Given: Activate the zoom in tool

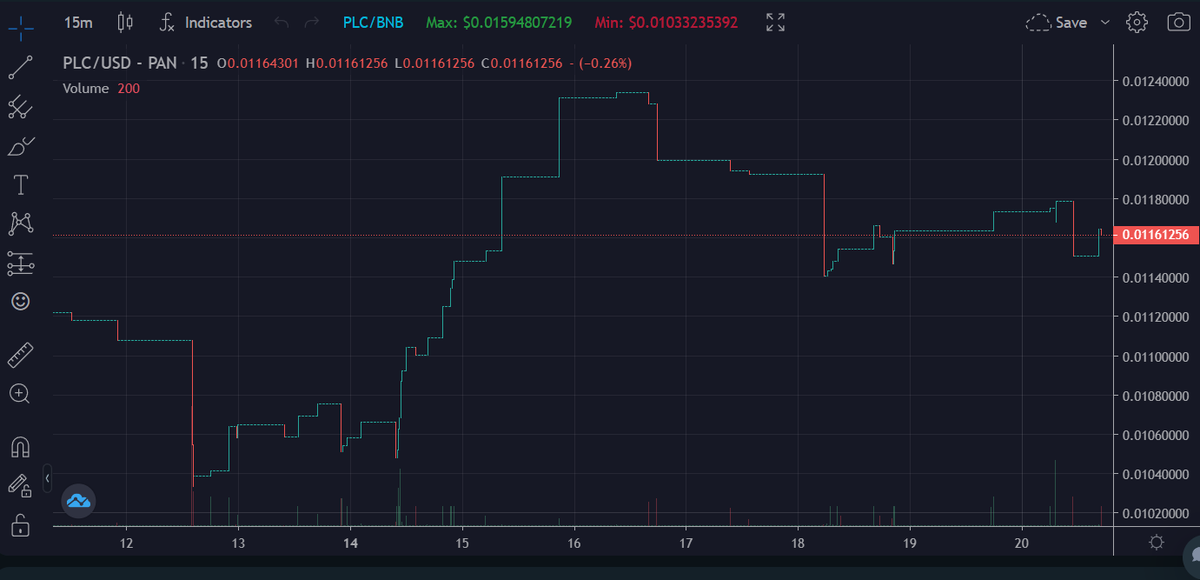Looking at the screenshot, I should coord(20,393).
